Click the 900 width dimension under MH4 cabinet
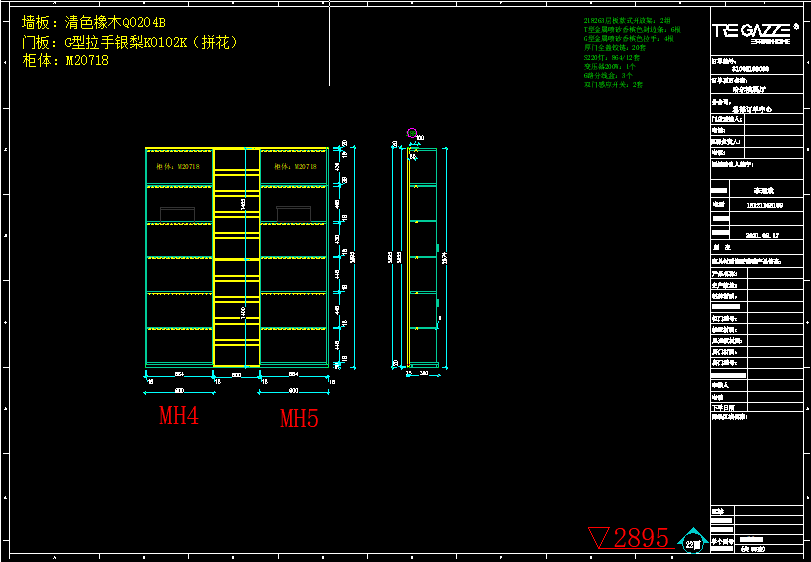This screenshot has width=811, height=562. pos(180,388)
